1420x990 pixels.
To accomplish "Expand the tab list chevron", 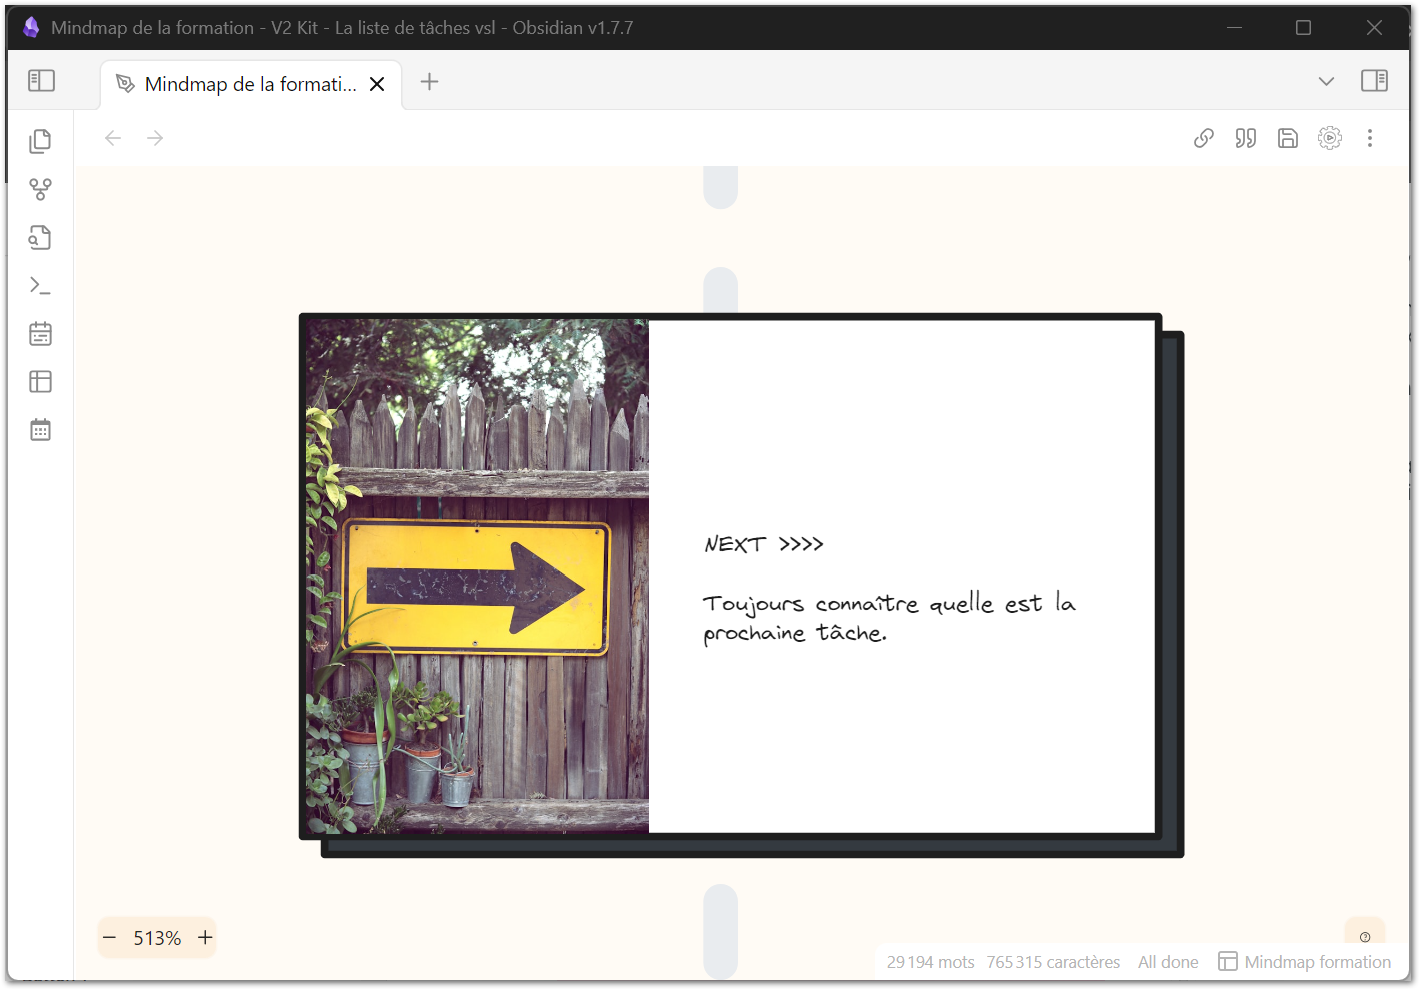I will point(1326,81).
